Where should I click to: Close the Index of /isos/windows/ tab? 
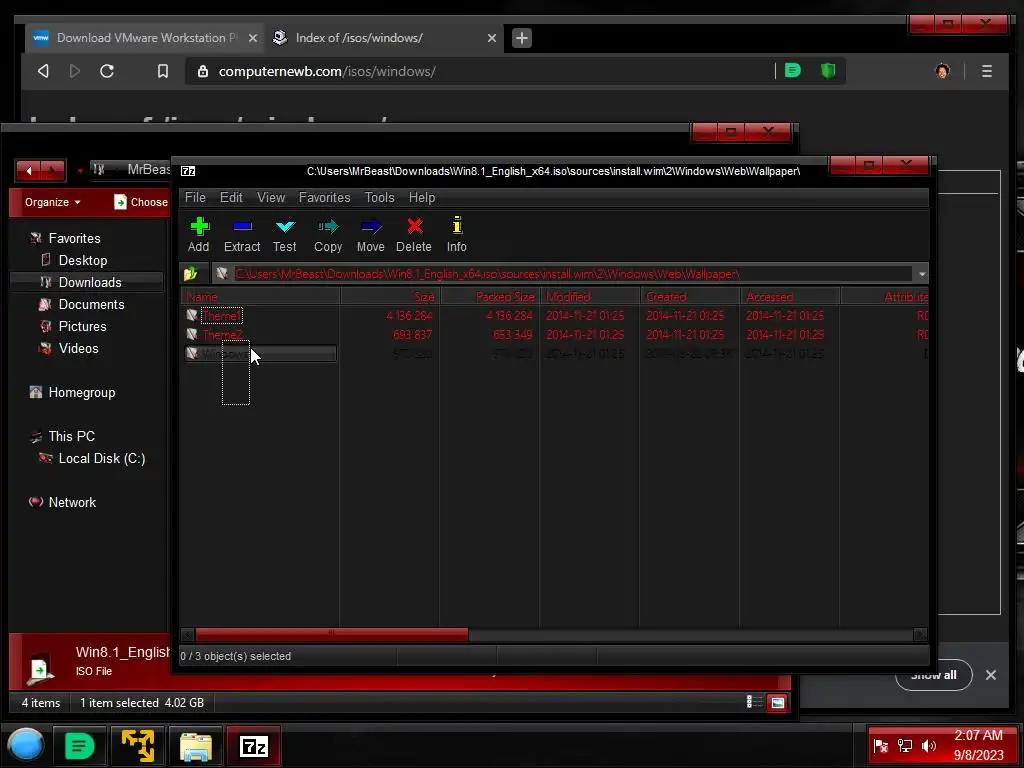[492, 38]
